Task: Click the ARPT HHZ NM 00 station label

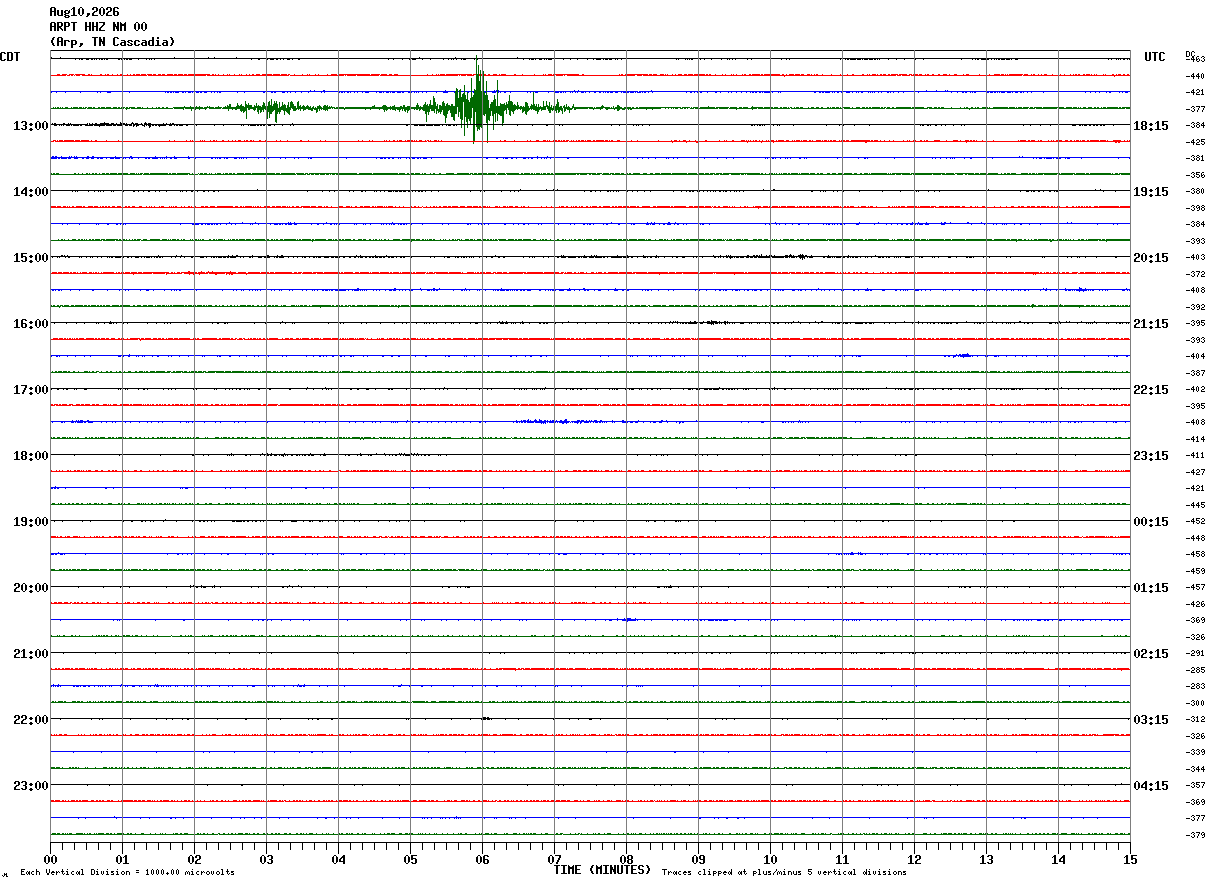Action: click(98, 27)
